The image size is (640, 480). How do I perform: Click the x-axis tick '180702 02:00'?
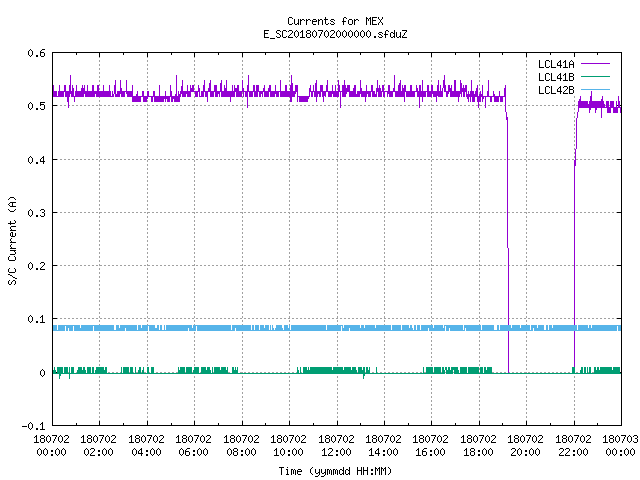[x=98, y=445]
